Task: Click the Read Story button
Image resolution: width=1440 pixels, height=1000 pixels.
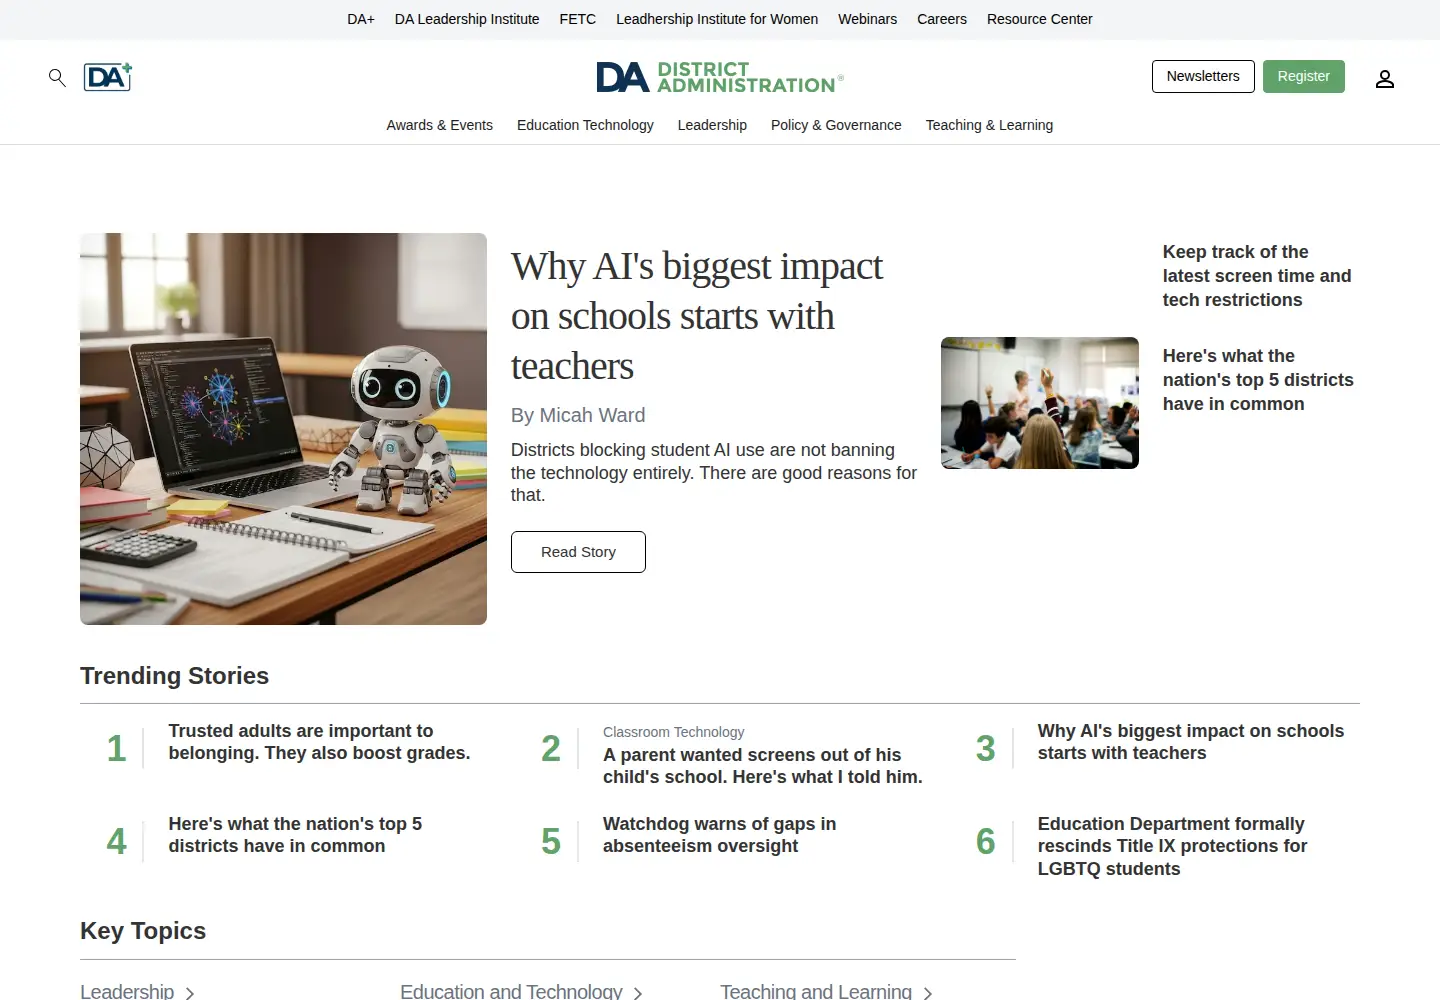Action: tap(578, 552)
